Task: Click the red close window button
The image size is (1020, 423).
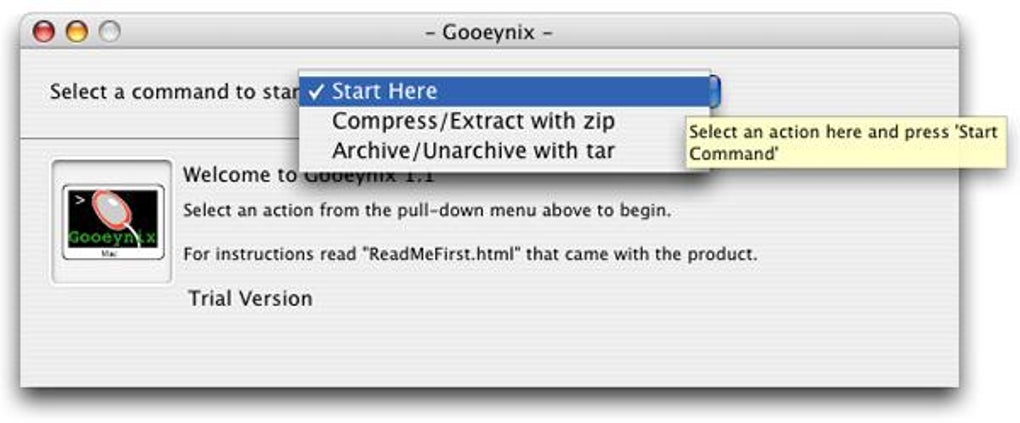Action: click(x=45, y=32)
